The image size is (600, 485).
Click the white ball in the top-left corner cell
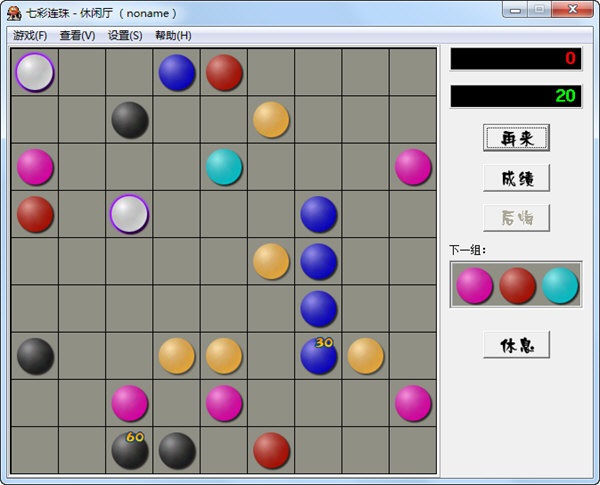coord(35,72)
